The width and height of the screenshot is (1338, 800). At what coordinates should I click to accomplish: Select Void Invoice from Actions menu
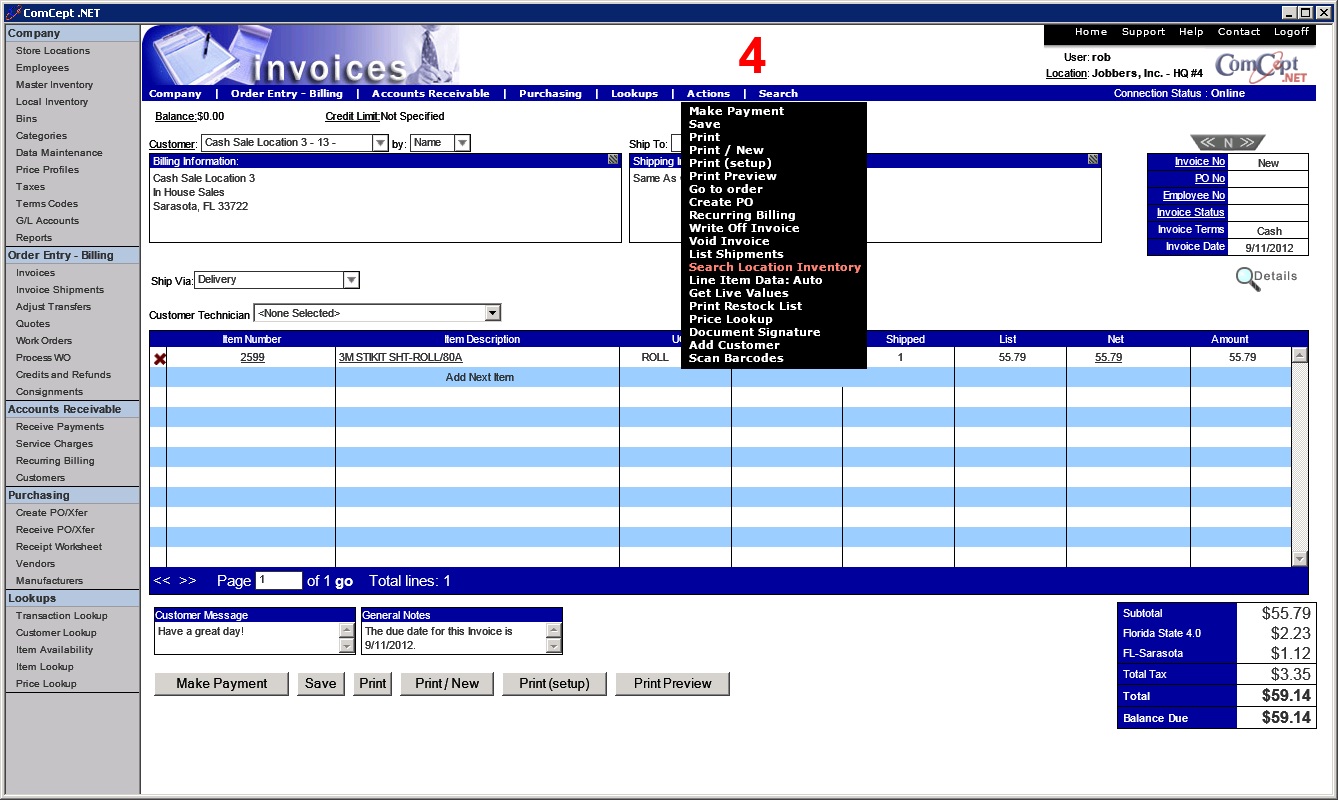pyautogui.click(x=729, y=241)
